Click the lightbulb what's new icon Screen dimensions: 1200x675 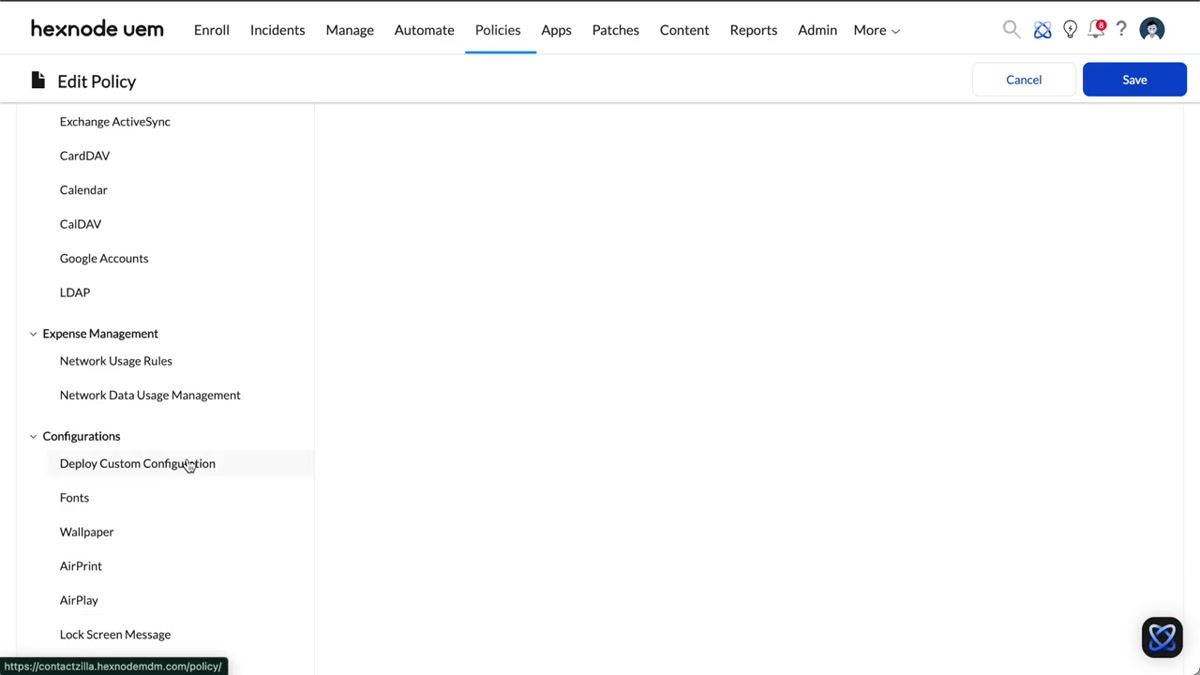1069,29
